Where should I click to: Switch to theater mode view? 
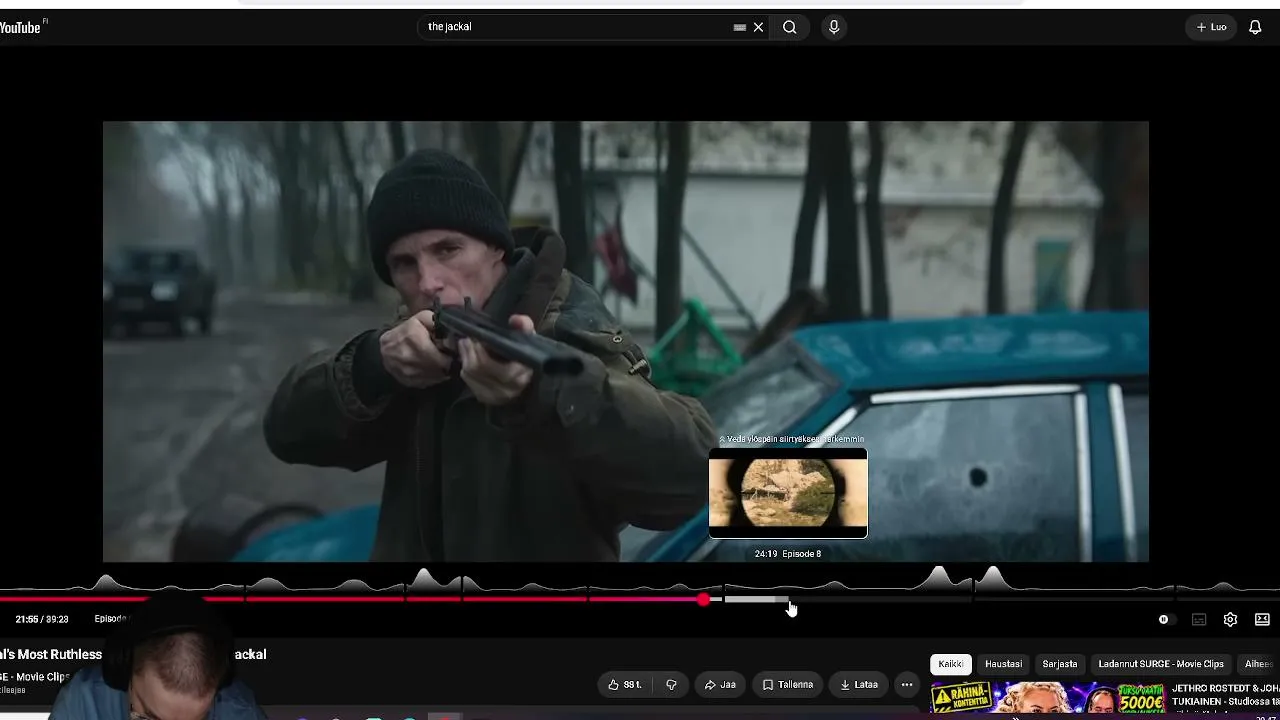(1262, 620)
